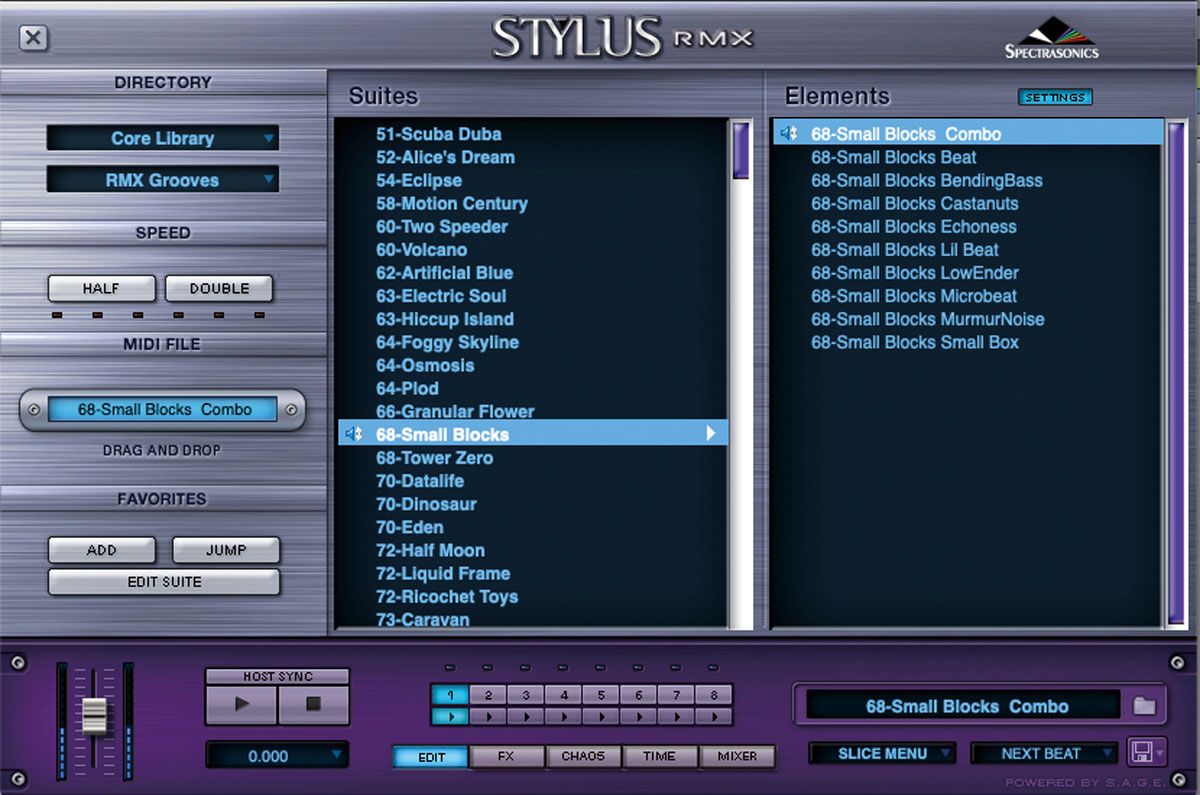Open the Core Library directory dropdown
The image size is (1200, 795).
click(163, 138)
